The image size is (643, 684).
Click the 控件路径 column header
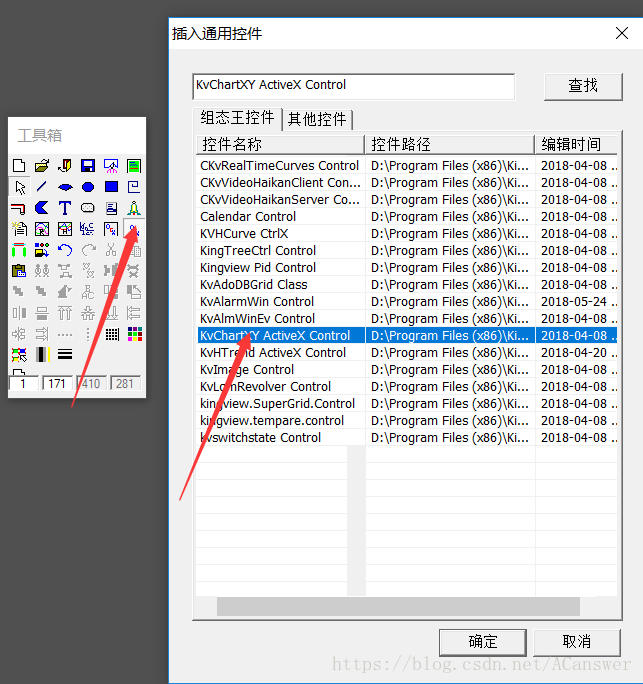point(450,144)
